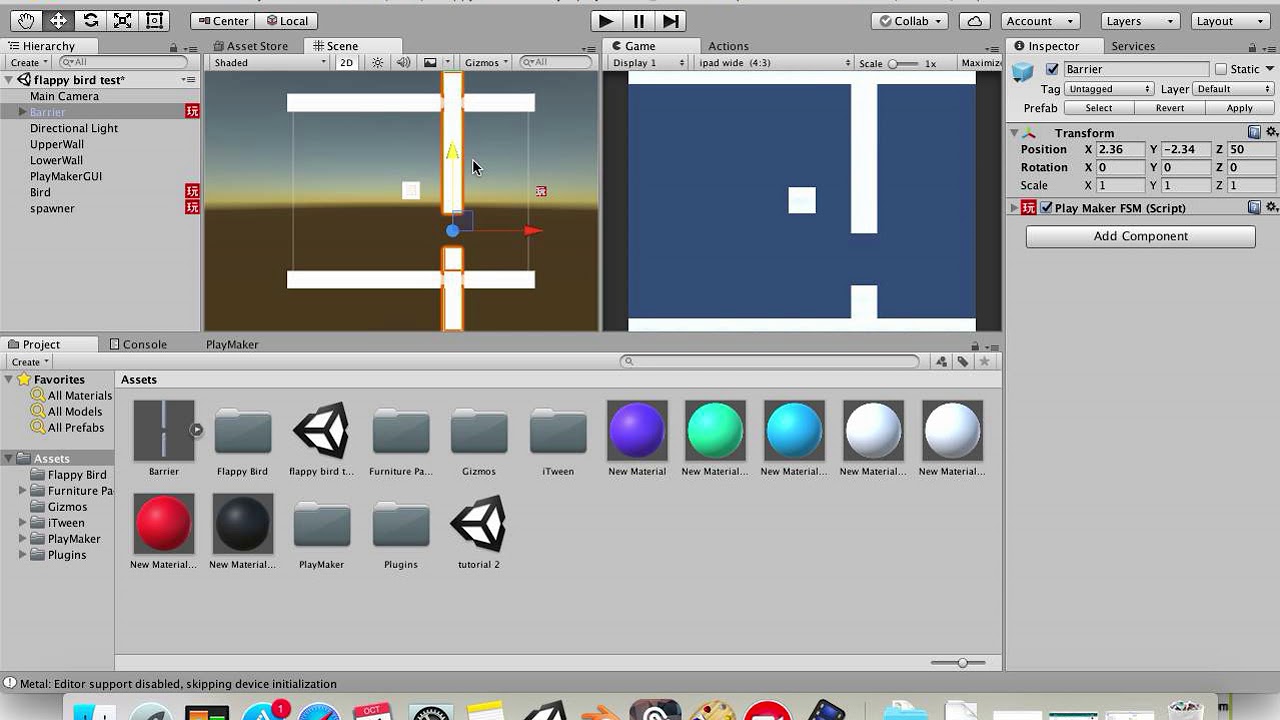Toggle Center pivot mode button
The height and width of the screenshot is (720, 1280).
click(222, 20)
